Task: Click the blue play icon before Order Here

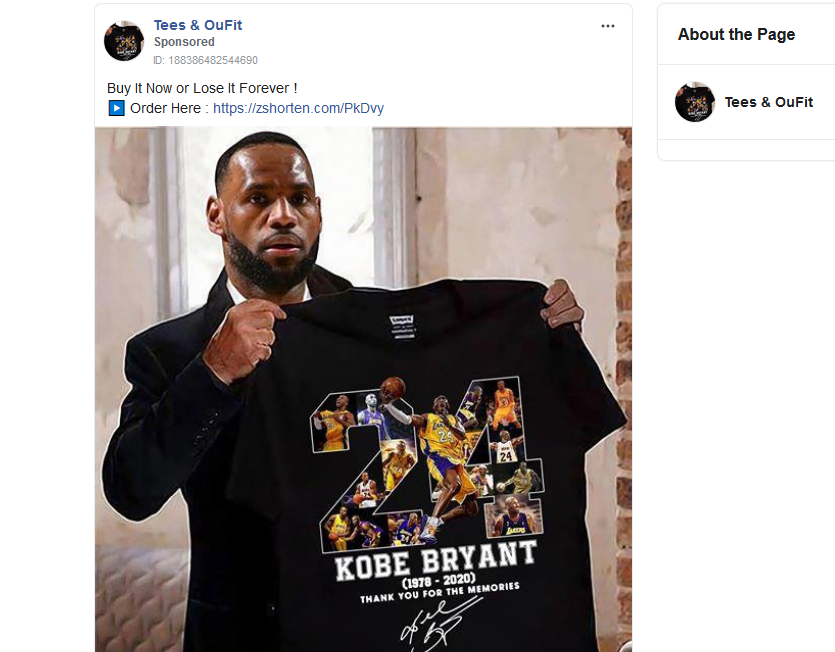Action: [116, 108]
